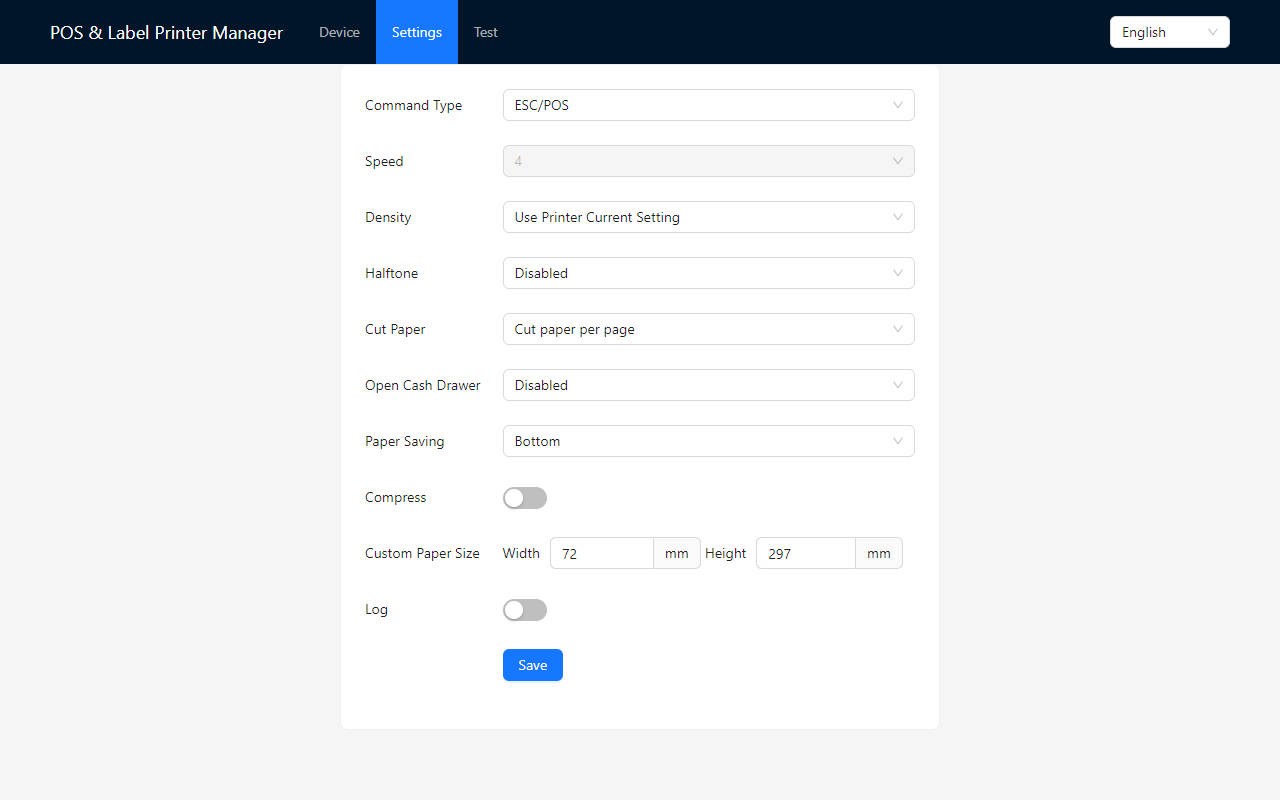Viewport: 1280px width, 800px height.
Task: Click the Paper Saving dropdown arrow
Action: tap(898, 441)
